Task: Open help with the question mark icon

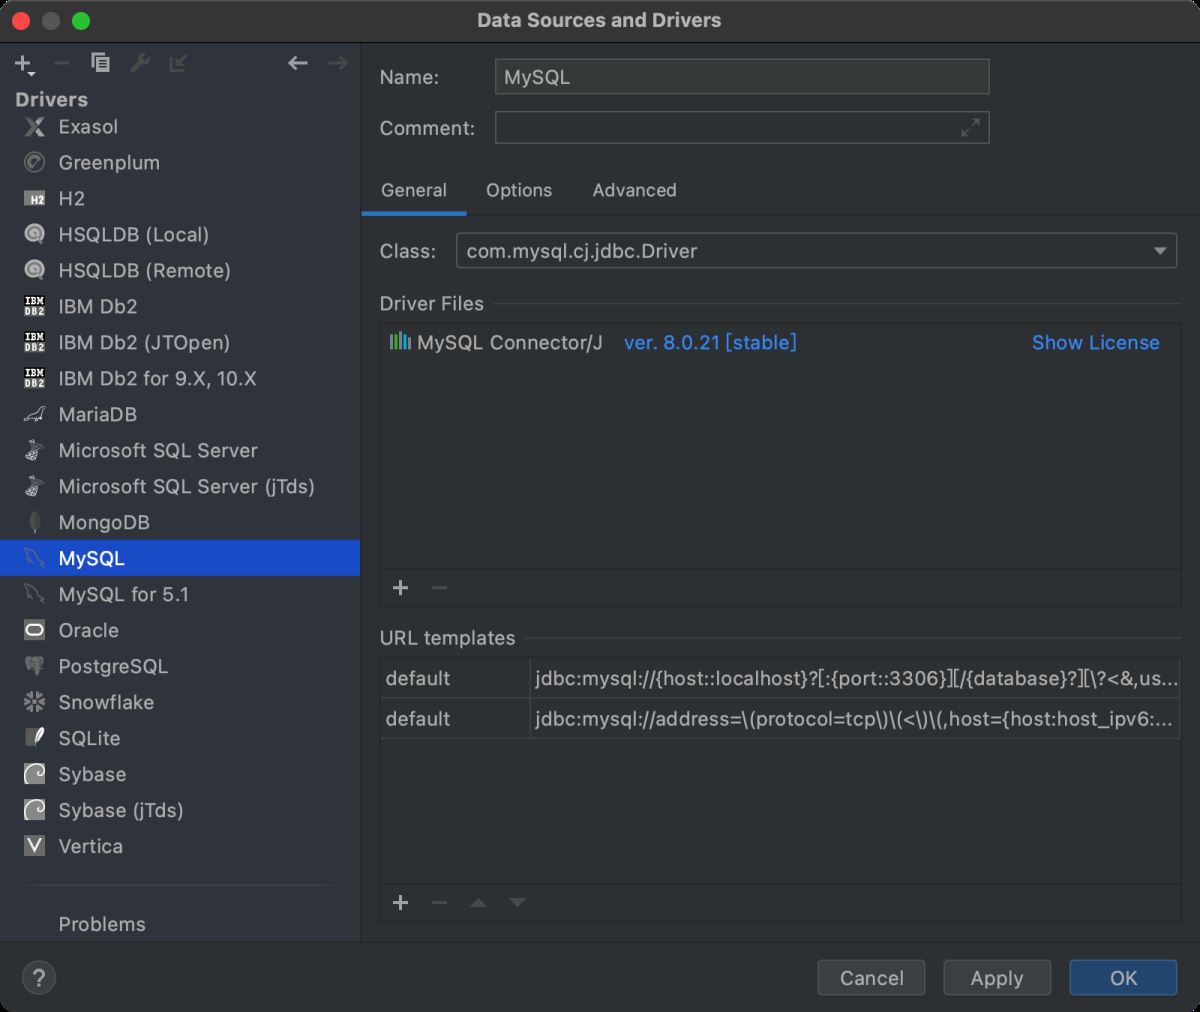Action: tap(39, 978)
